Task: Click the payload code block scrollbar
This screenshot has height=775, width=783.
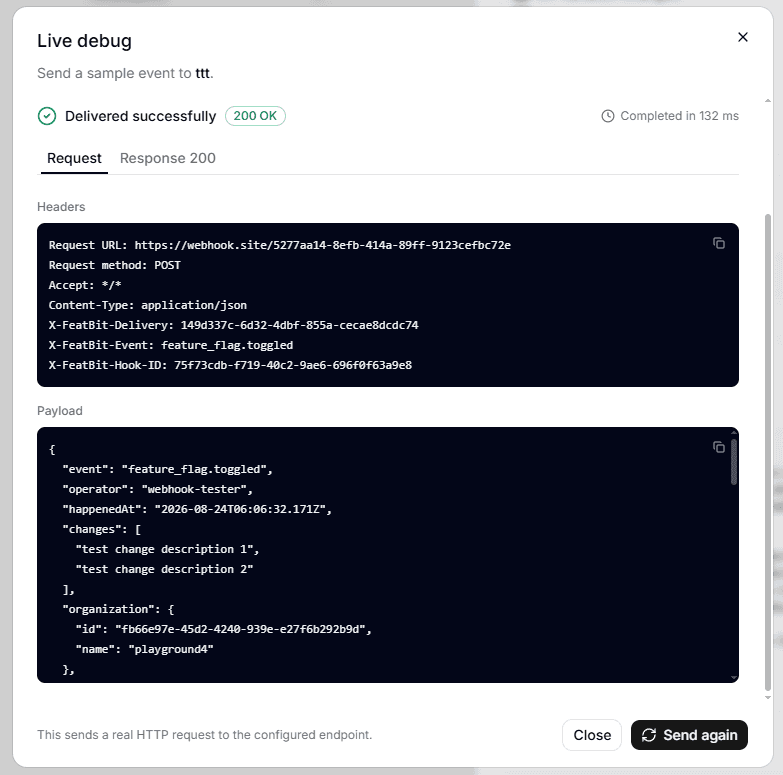Action: coord(734,462)
